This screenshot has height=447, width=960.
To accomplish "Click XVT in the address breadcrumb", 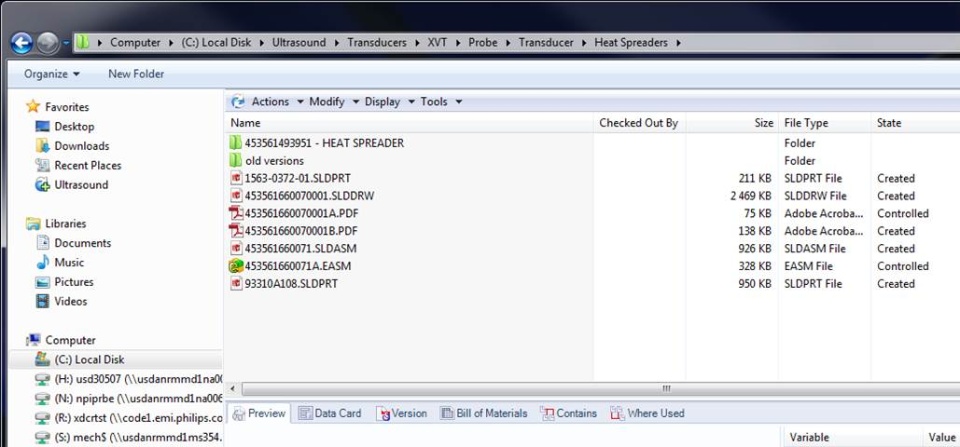I will click(x=438, y=42).
